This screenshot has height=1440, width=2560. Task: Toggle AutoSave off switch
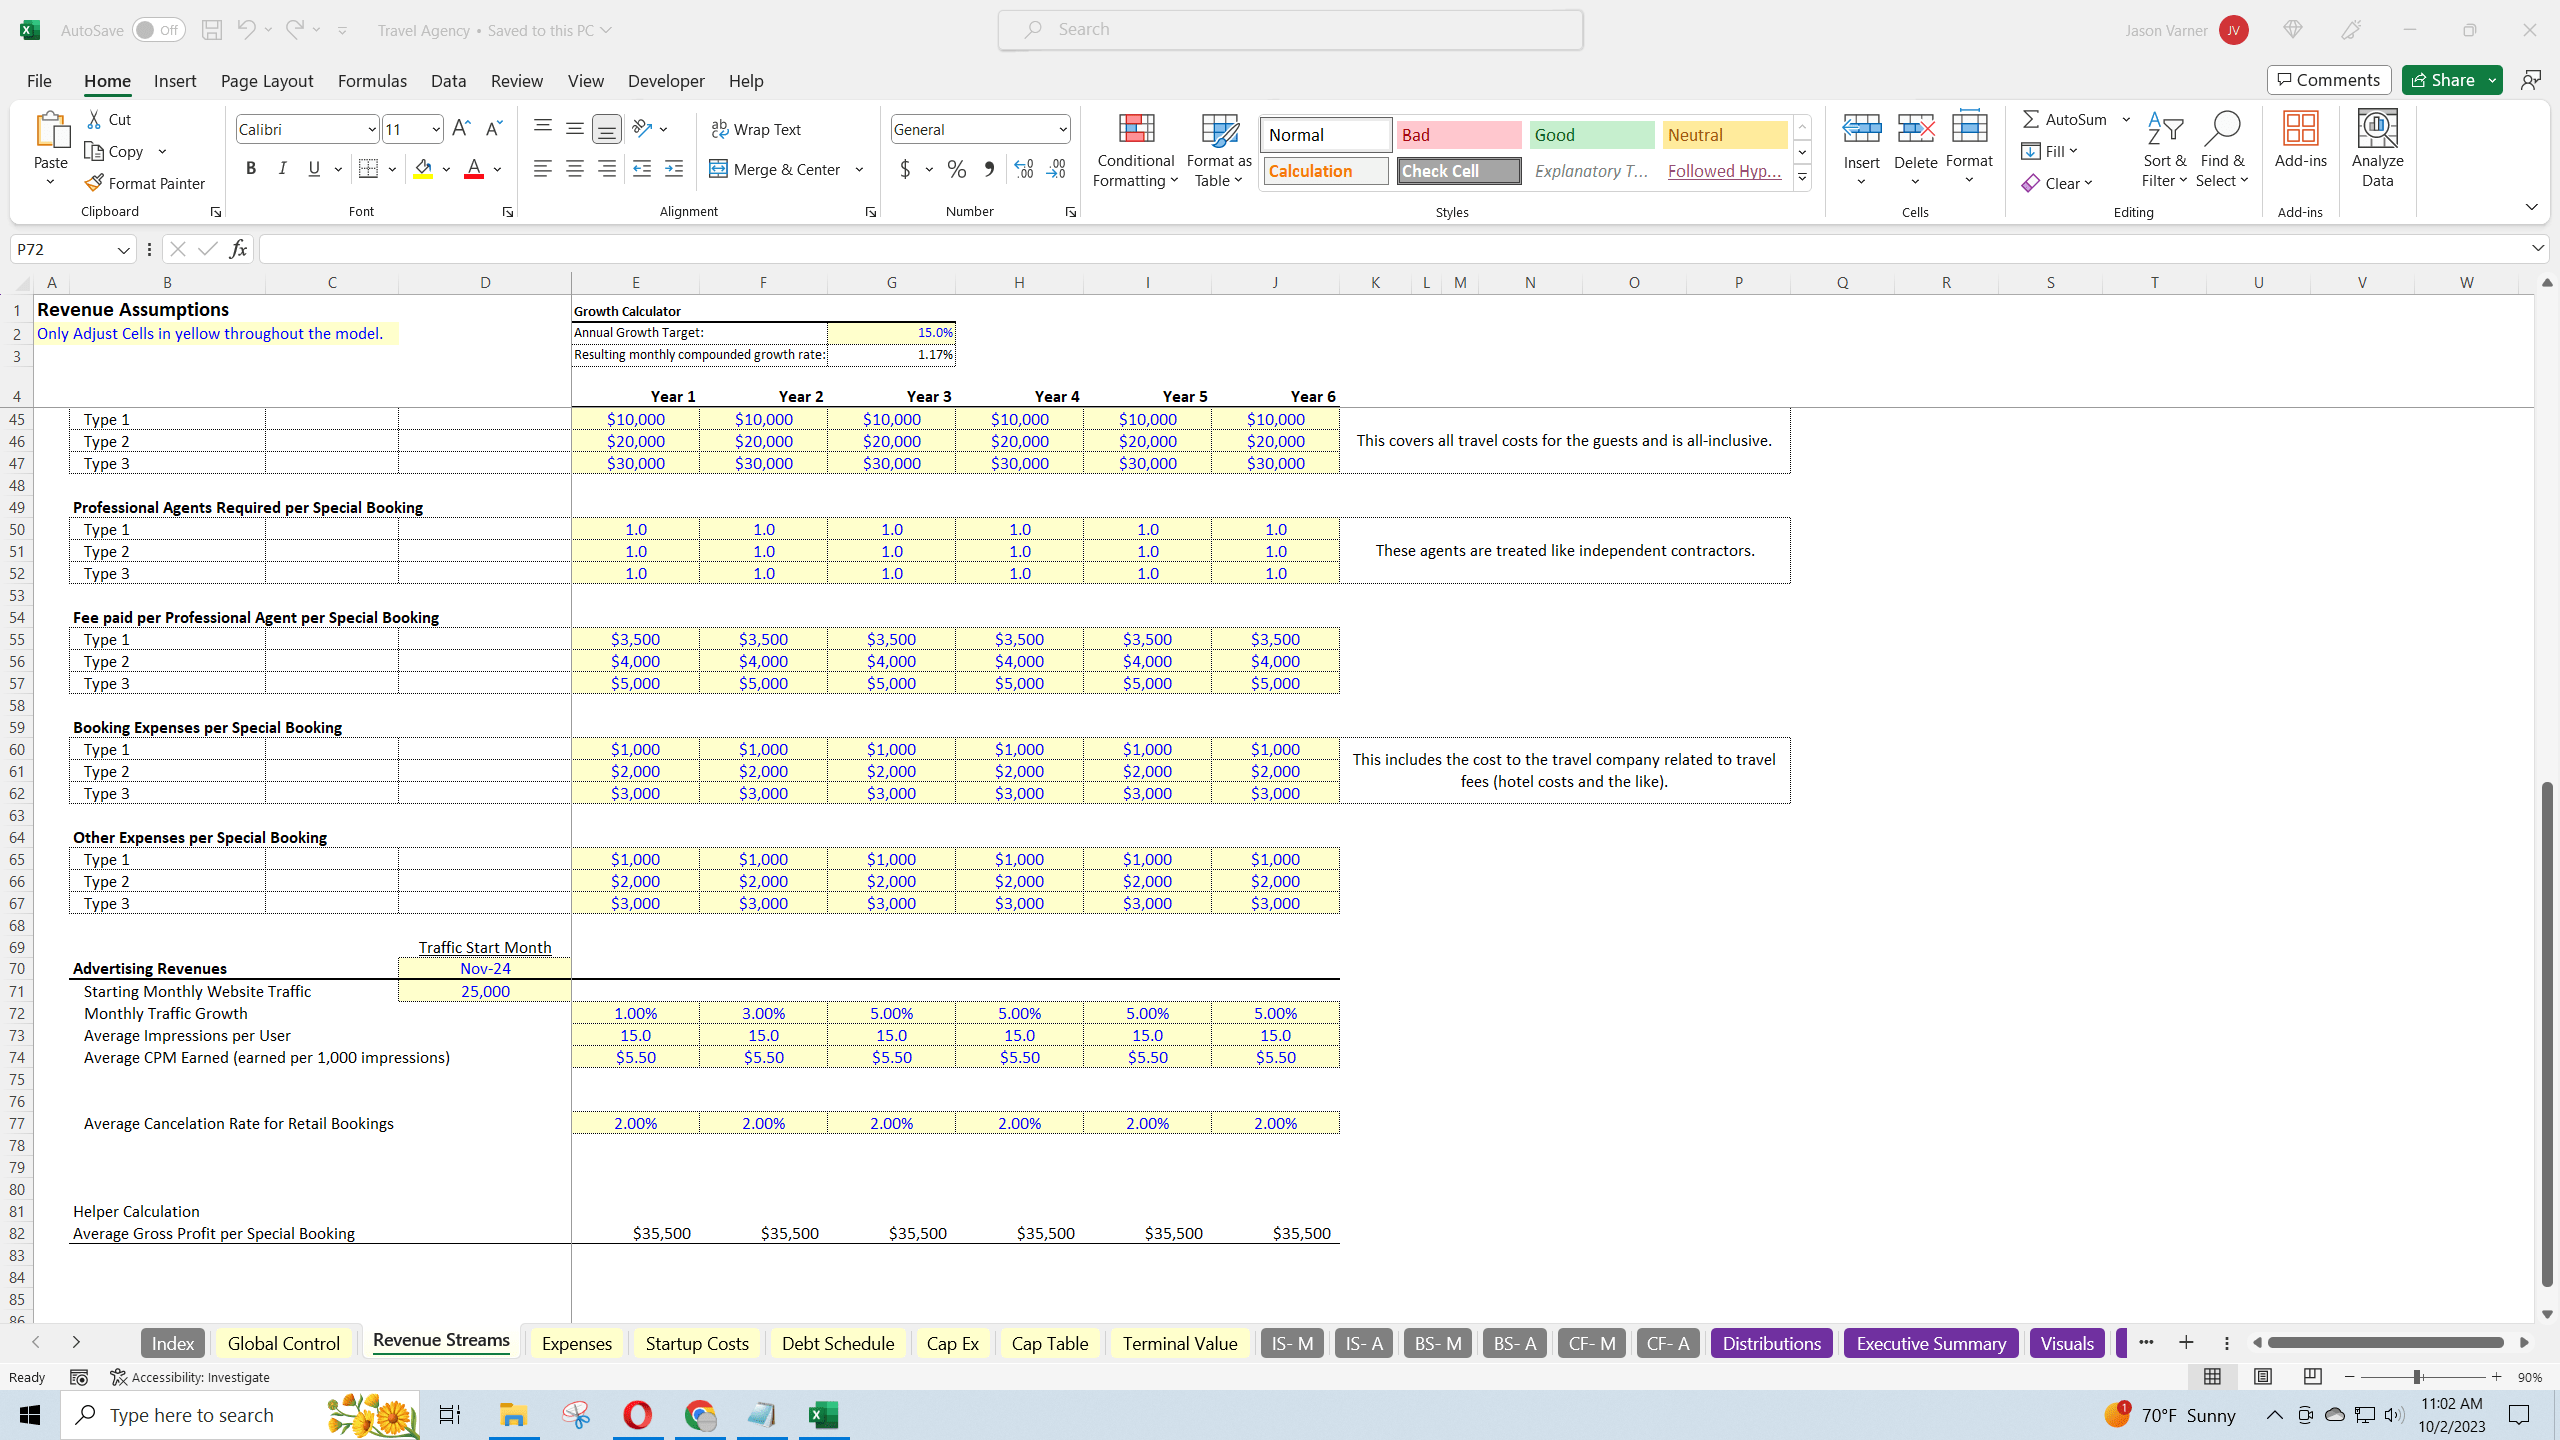(x=158, y=30)
